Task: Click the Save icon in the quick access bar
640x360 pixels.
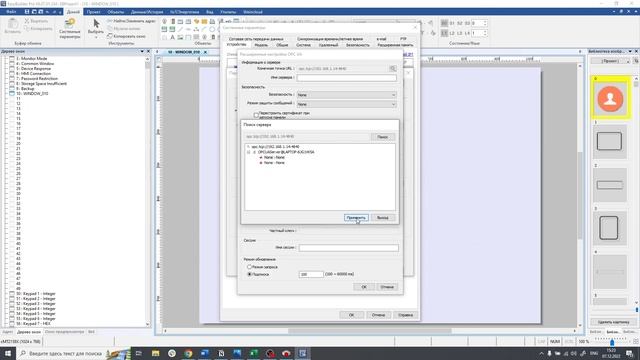Action: pyautogui.click(x=27, y=12)
